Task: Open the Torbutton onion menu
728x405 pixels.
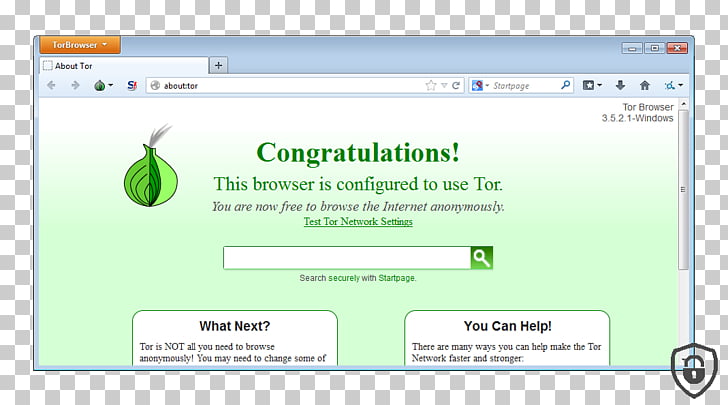Action: (99, 85)
